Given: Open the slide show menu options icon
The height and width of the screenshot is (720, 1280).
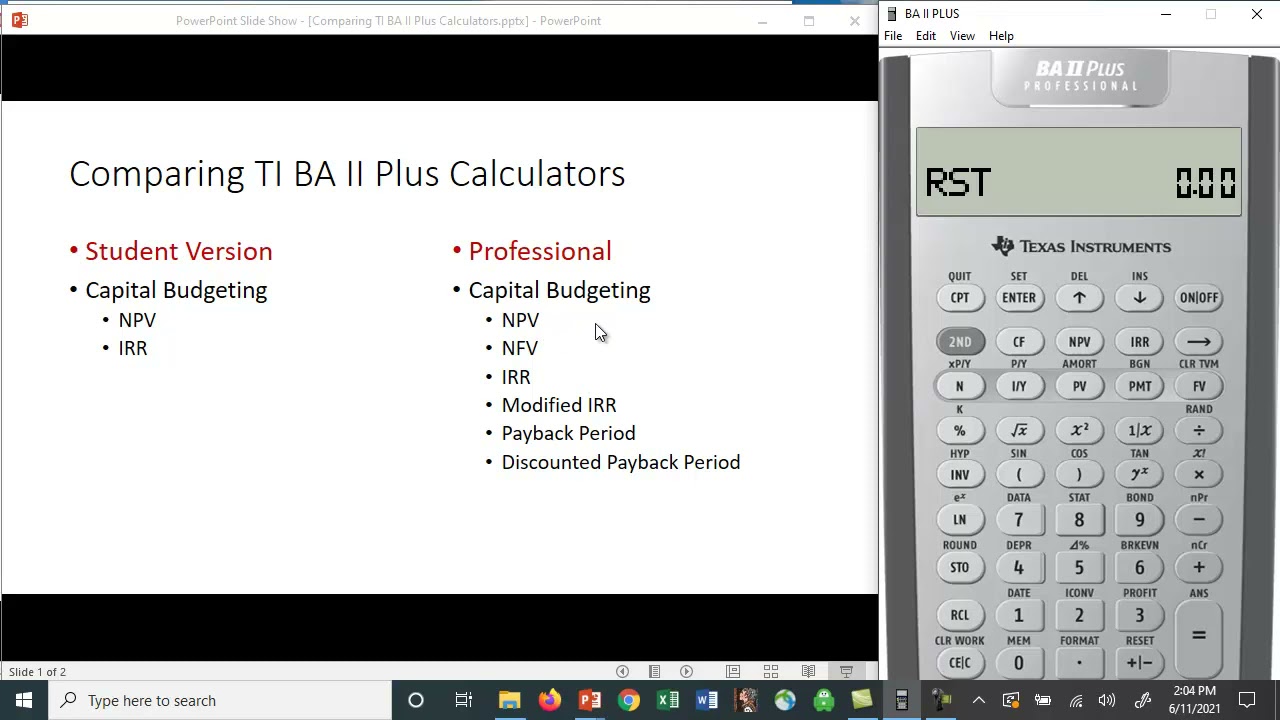Looking at the screenshot, I should (x=654, y=672).
